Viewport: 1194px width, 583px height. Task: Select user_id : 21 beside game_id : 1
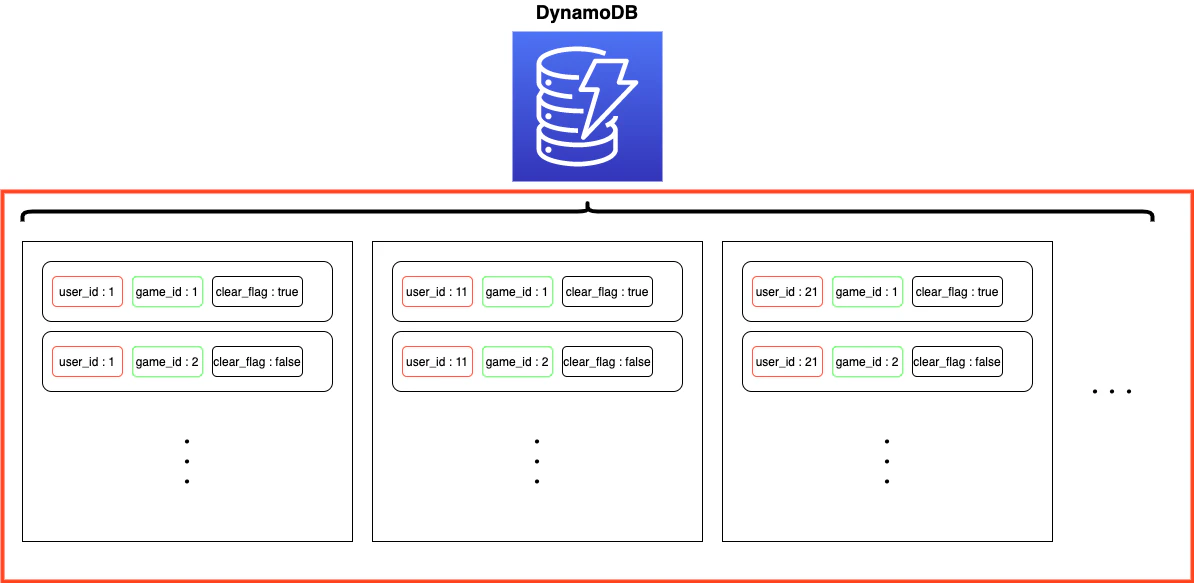[x=787, y=292]
